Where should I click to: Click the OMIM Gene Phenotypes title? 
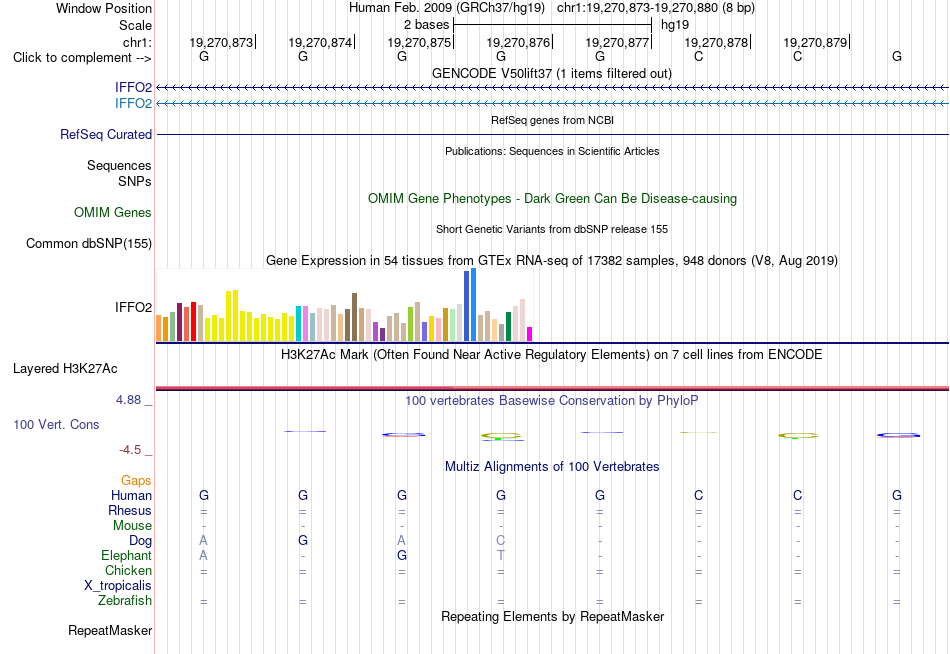(552, 198)
